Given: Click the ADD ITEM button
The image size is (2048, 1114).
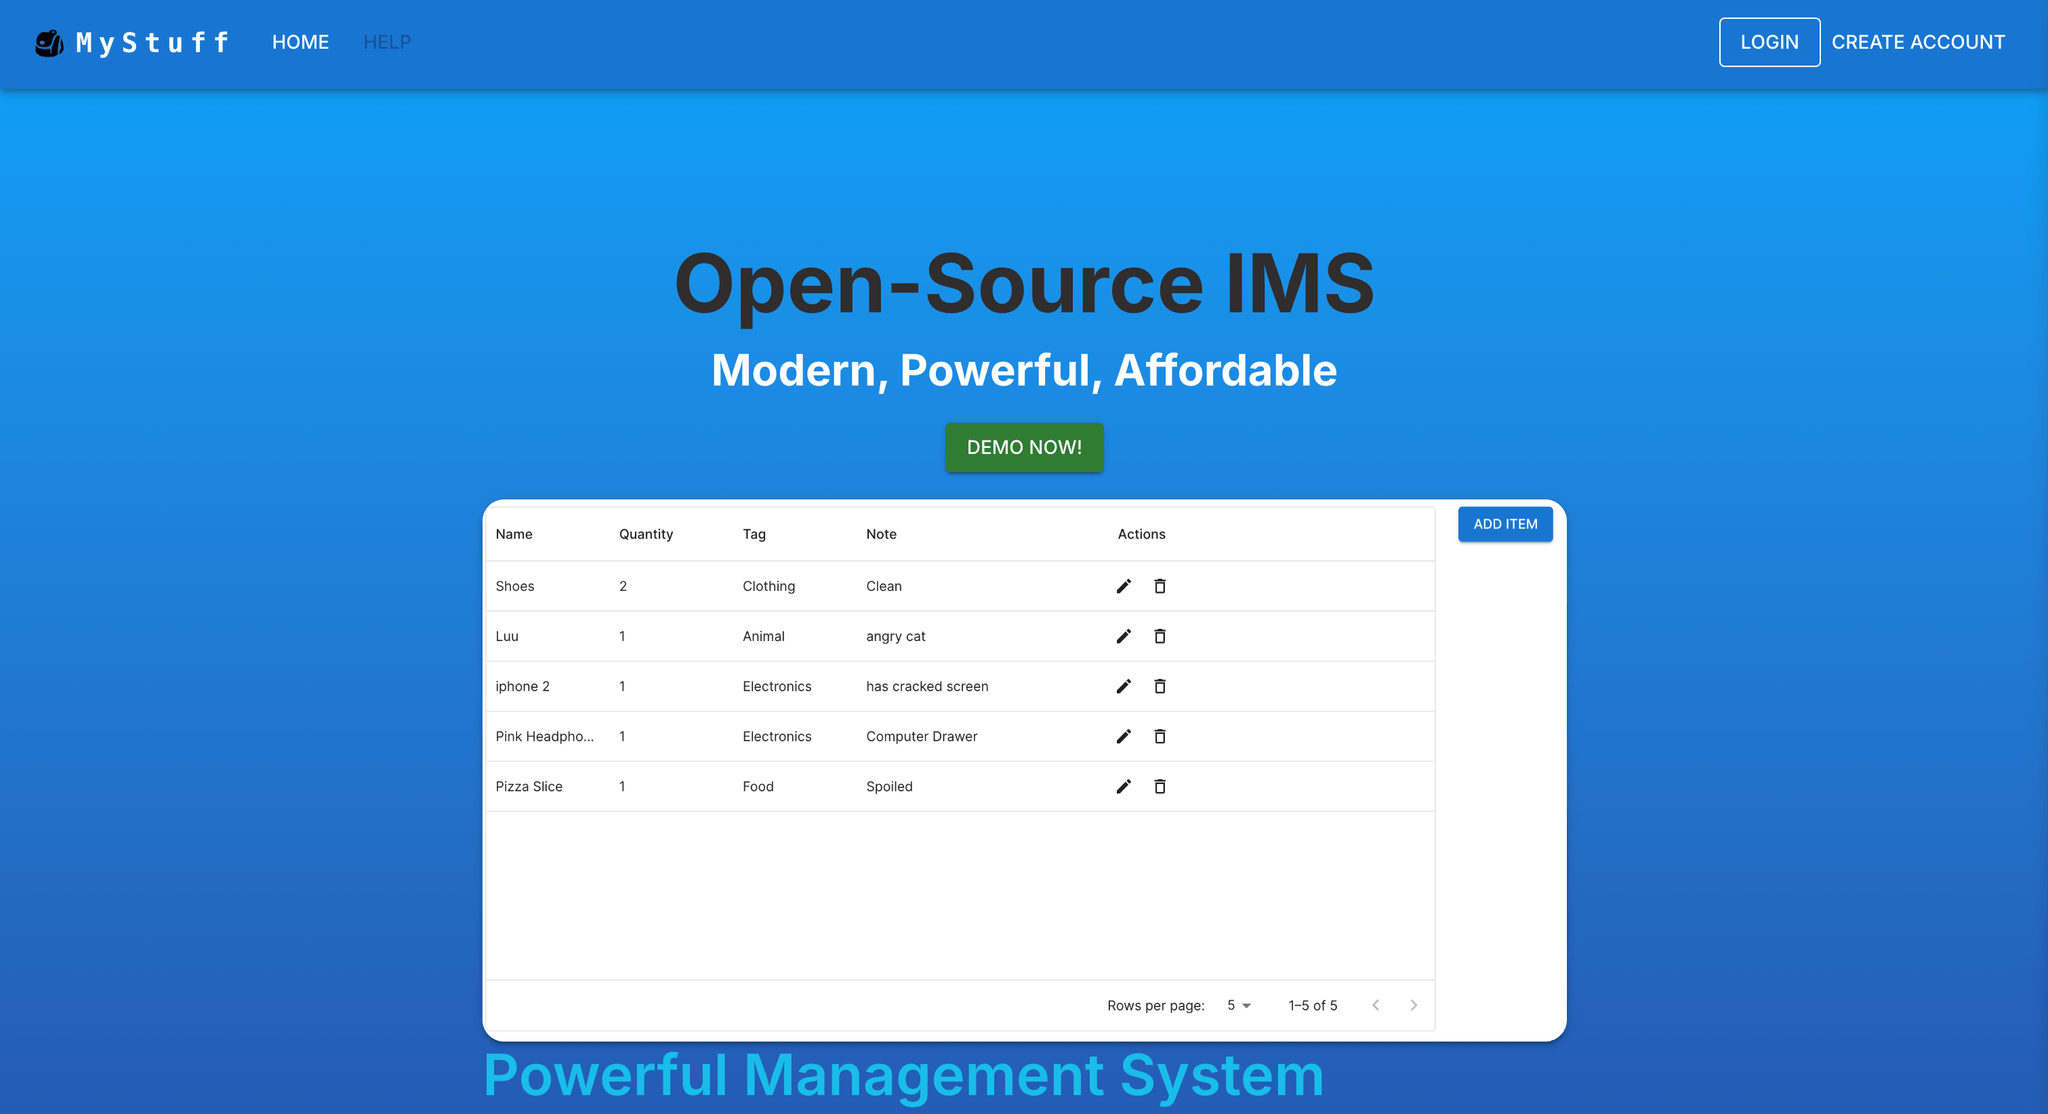Looking at the screenshot, I should click(x=1505, y=523).
